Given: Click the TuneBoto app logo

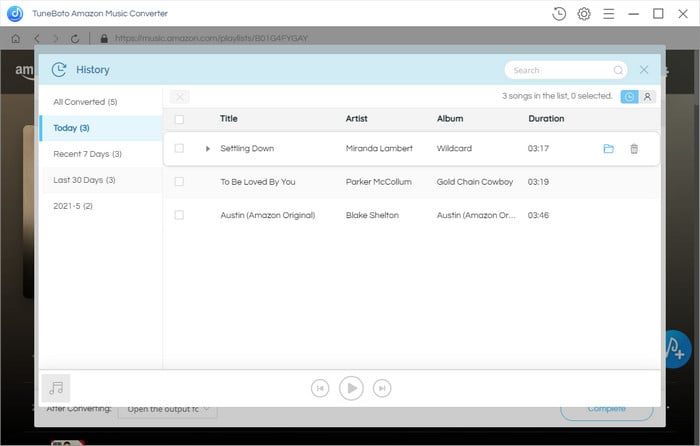Looking at the screenshot, I should click(15, 14).
